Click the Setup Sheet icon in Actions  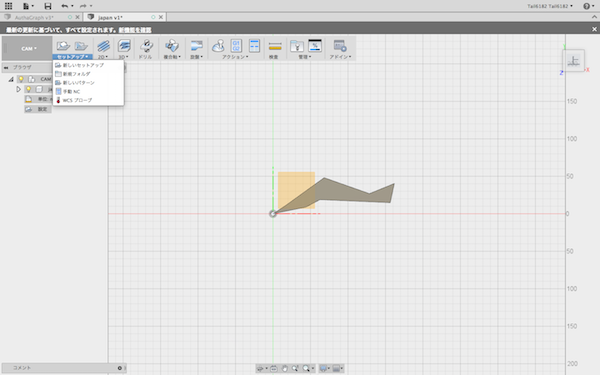pyautogui.click(x=254, y=46)
